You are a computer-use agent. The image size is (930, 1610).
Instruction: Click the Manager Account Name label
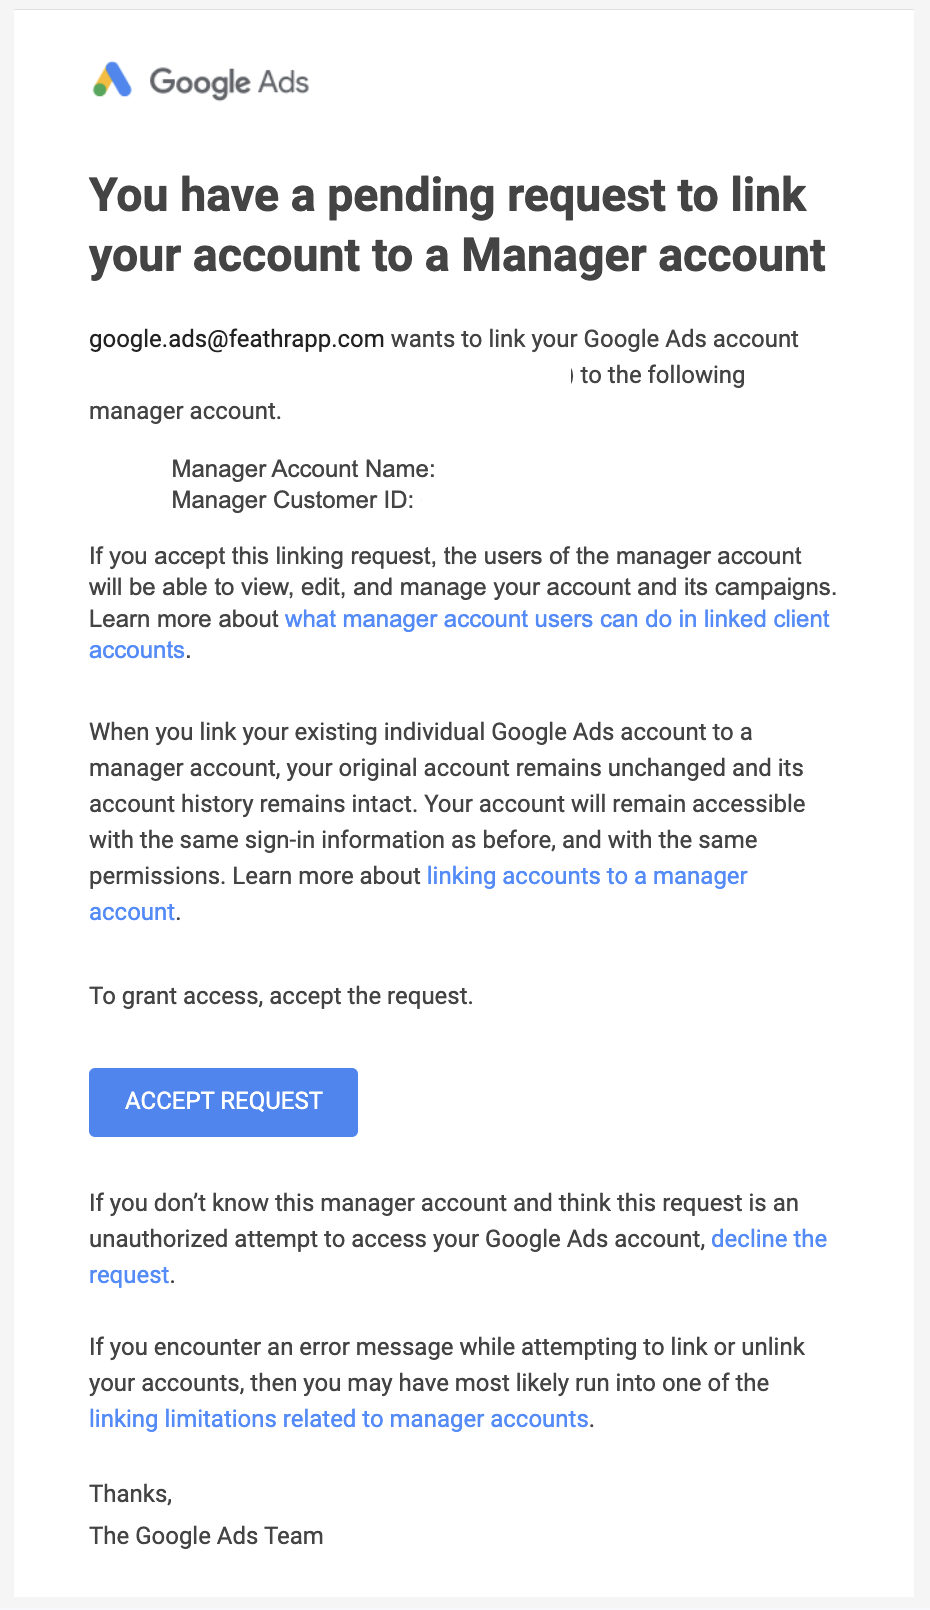303,469
